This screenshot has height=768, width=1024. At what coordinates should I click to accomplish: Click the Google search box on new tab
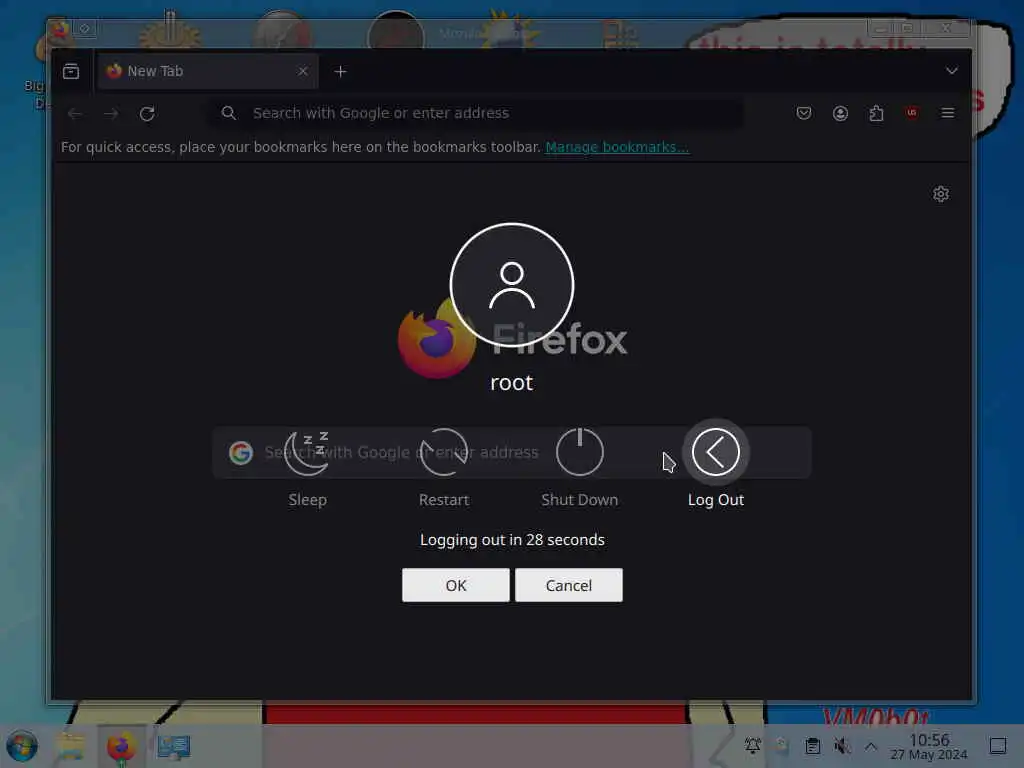pyautogui.click(x=512, y=453)
